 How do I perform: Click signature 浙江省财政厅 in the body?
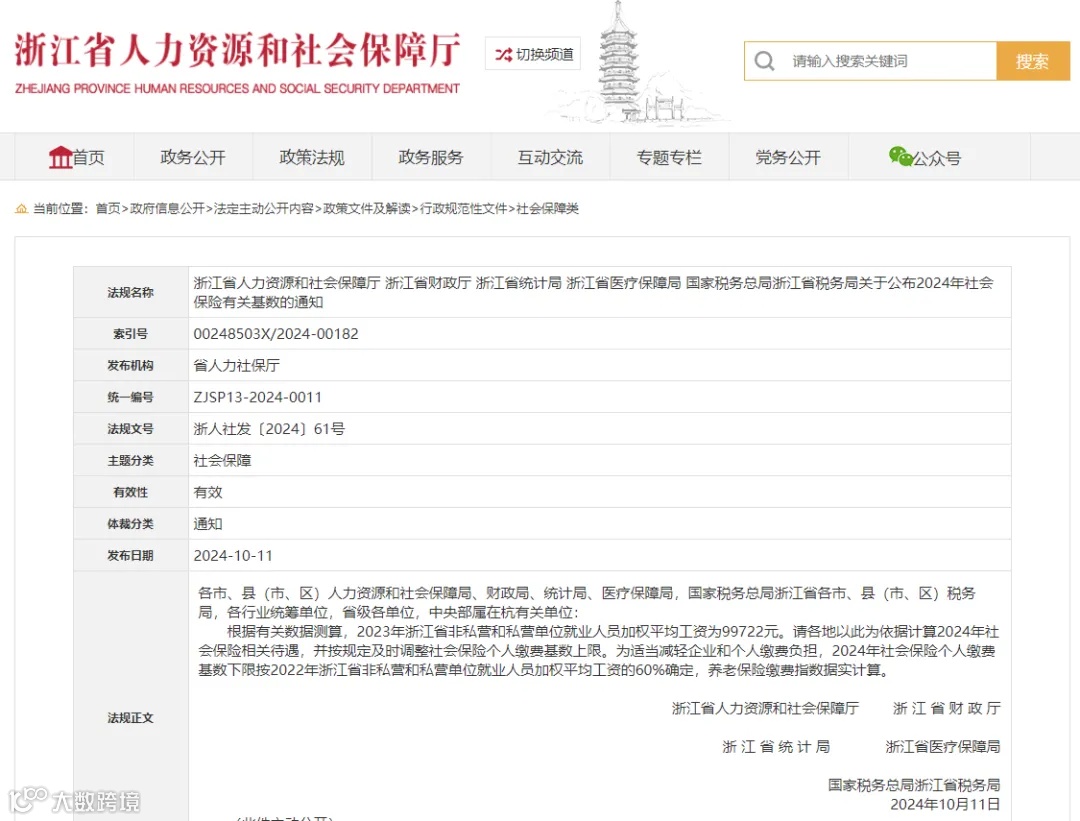(x=946, y=709)
